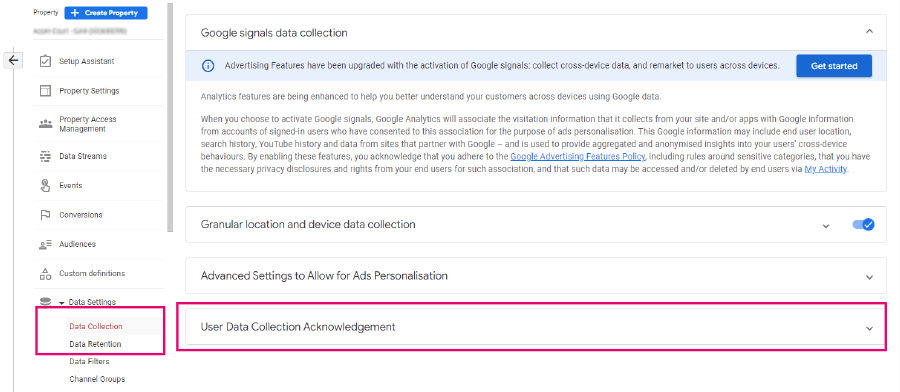Click the Events touch icon
The width and height of the screenshot is (900, 392).
[x=45, y=185]
